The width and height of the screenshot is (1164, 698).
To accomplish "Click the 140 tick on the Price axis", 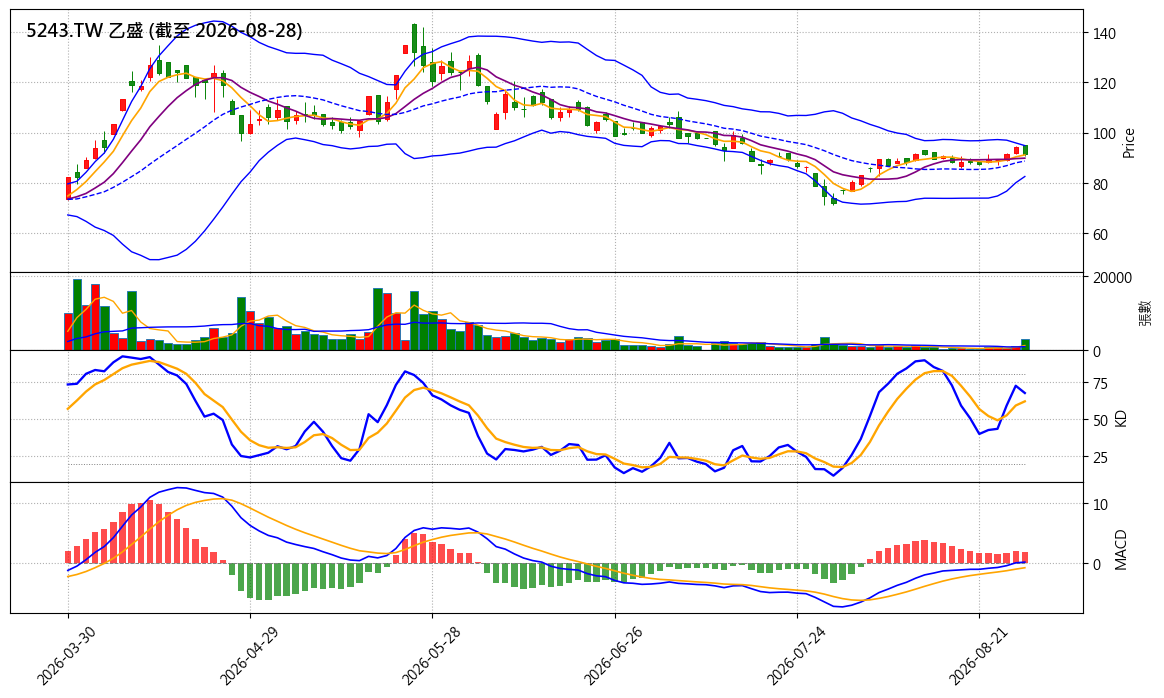I will click(x=1104, y=33).
